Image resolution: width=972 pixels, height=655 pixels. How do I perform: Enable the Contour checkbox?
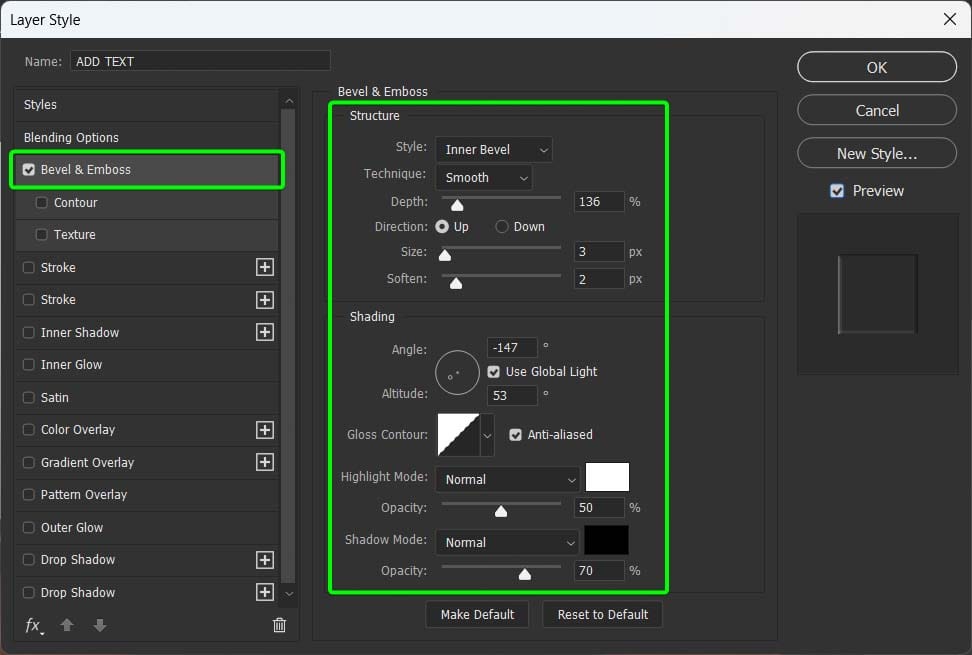pos(42,203)
